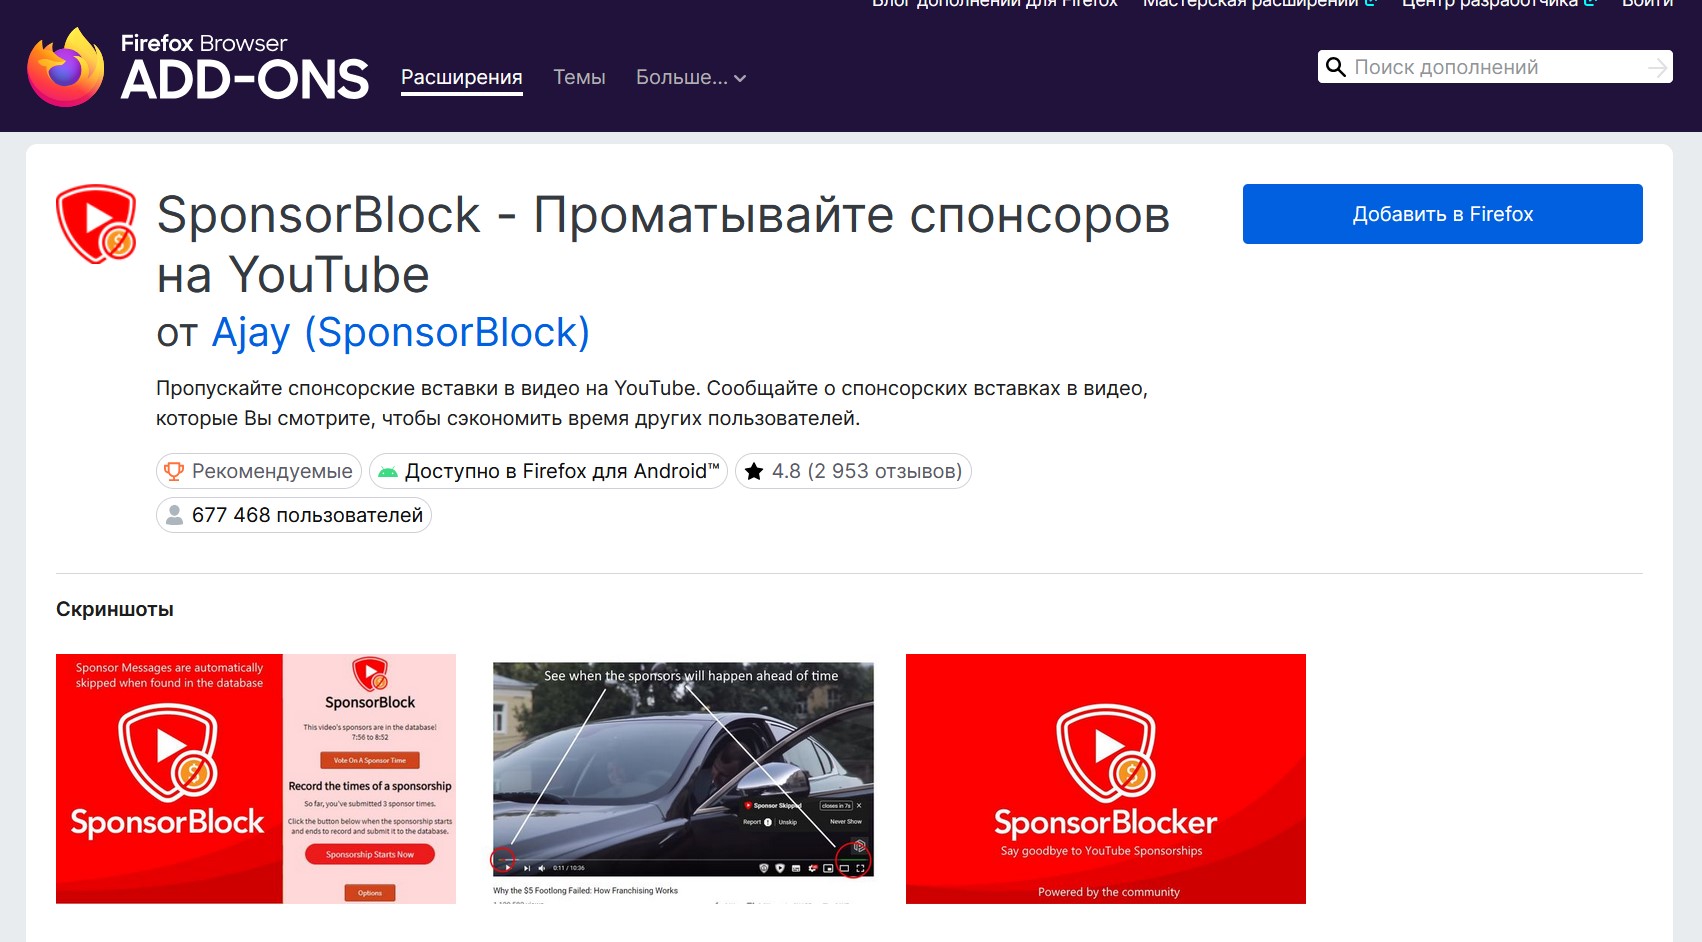The height and width of the screenshot is (942, 1702).
Task: Click the Добавить в Firefox button
Action: coord(1442,214)
